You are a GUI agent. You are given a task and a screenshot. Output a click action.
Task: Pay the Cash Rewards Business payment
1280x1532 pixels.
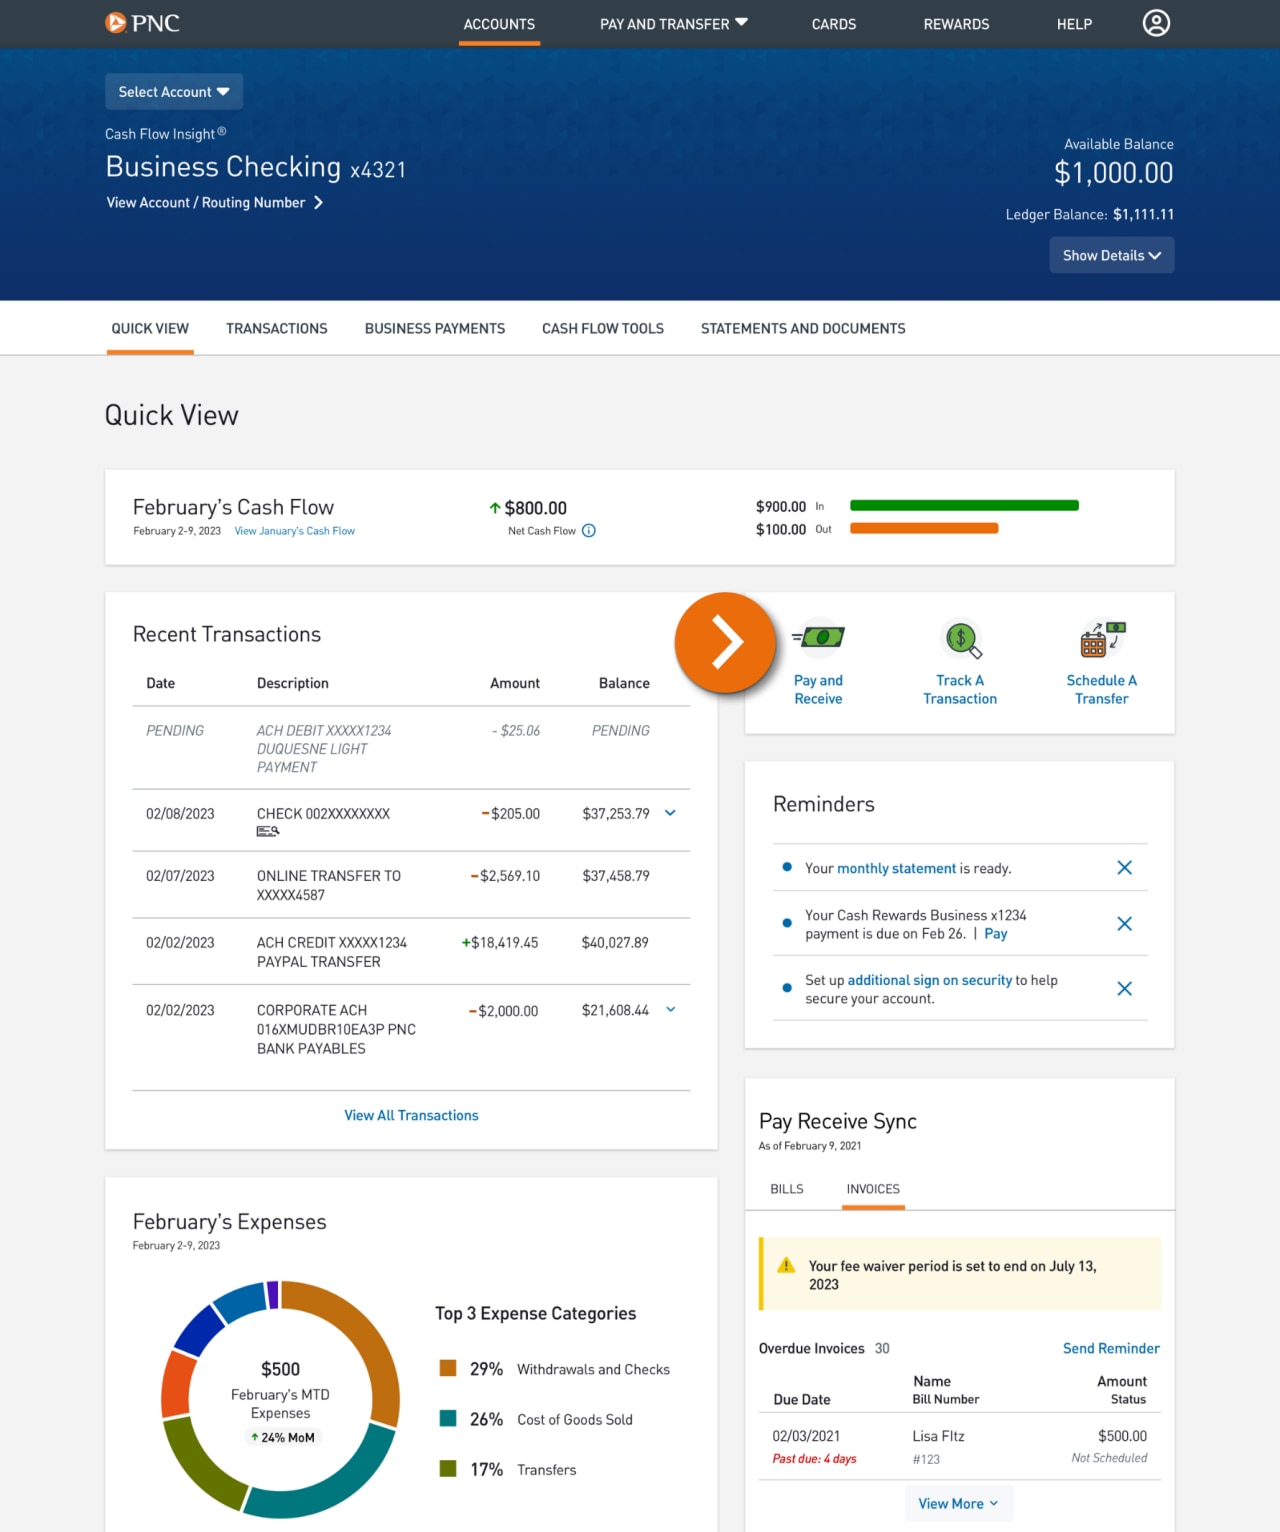pos(995,933)
